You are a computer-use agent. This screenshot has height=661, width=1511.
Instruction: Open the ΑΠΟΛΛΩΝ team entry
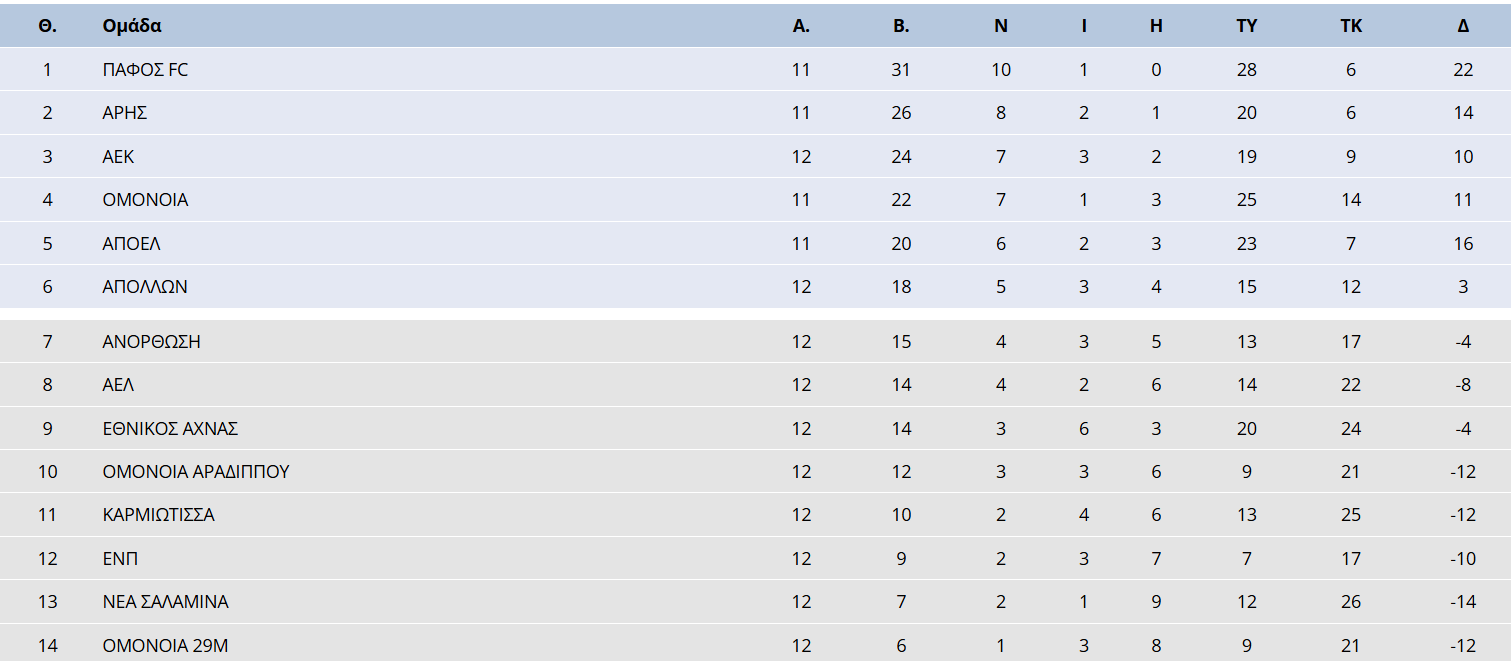tap(145, 287)
